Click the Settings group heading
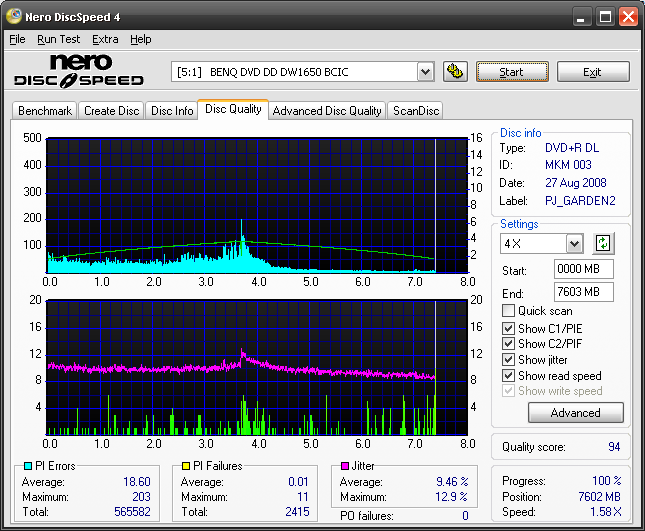 (519, 224)
